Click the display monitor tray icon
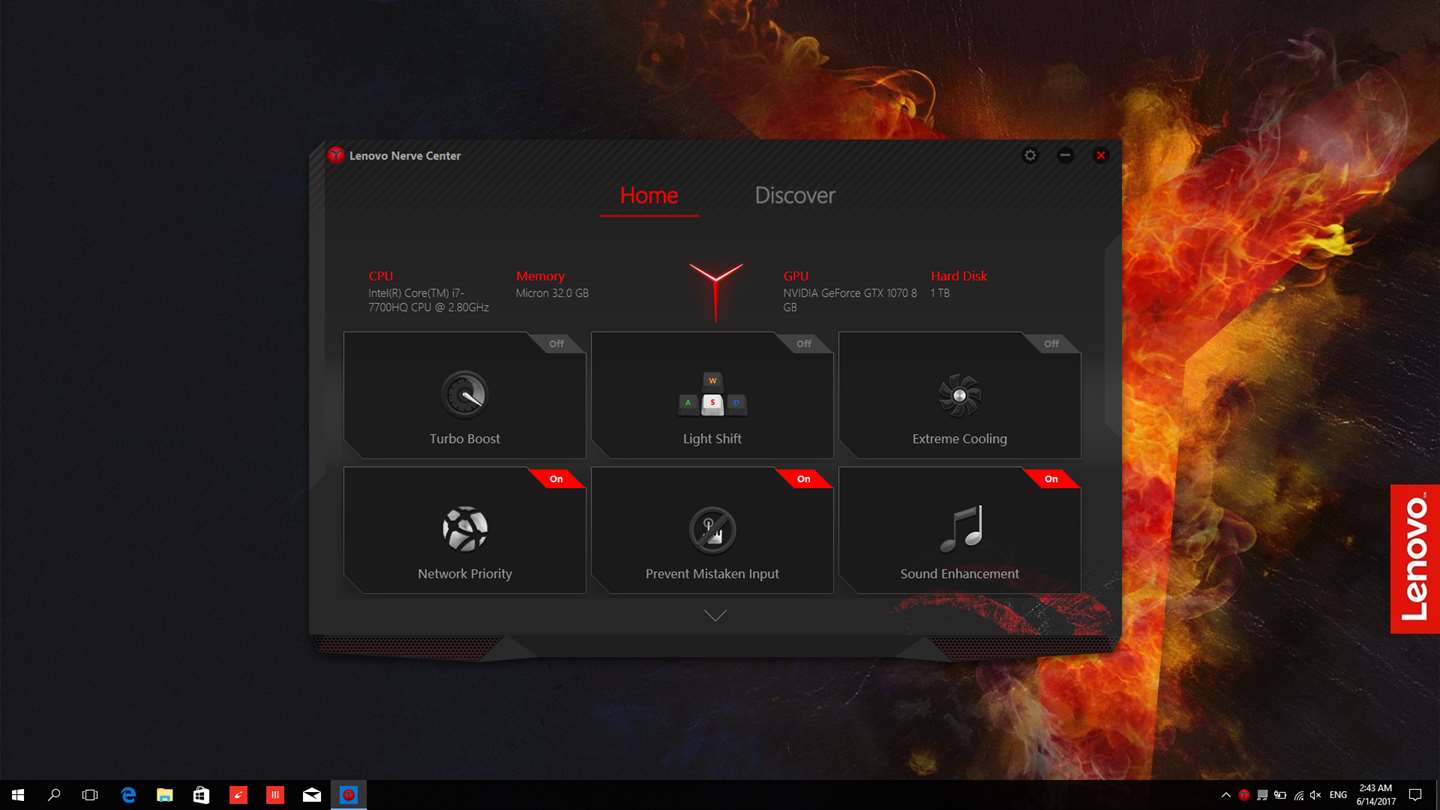The height and width of the screenshot is (810, 1440). click(1262, 795)
